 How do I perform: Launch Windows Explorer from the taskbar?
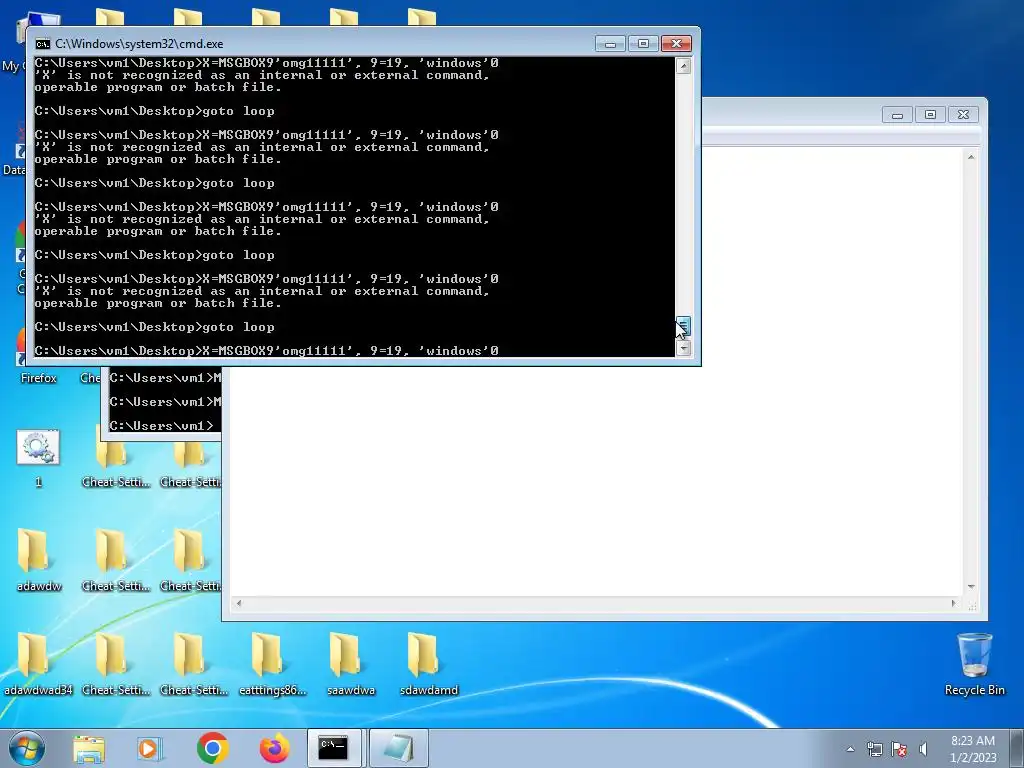pos(89,748)
